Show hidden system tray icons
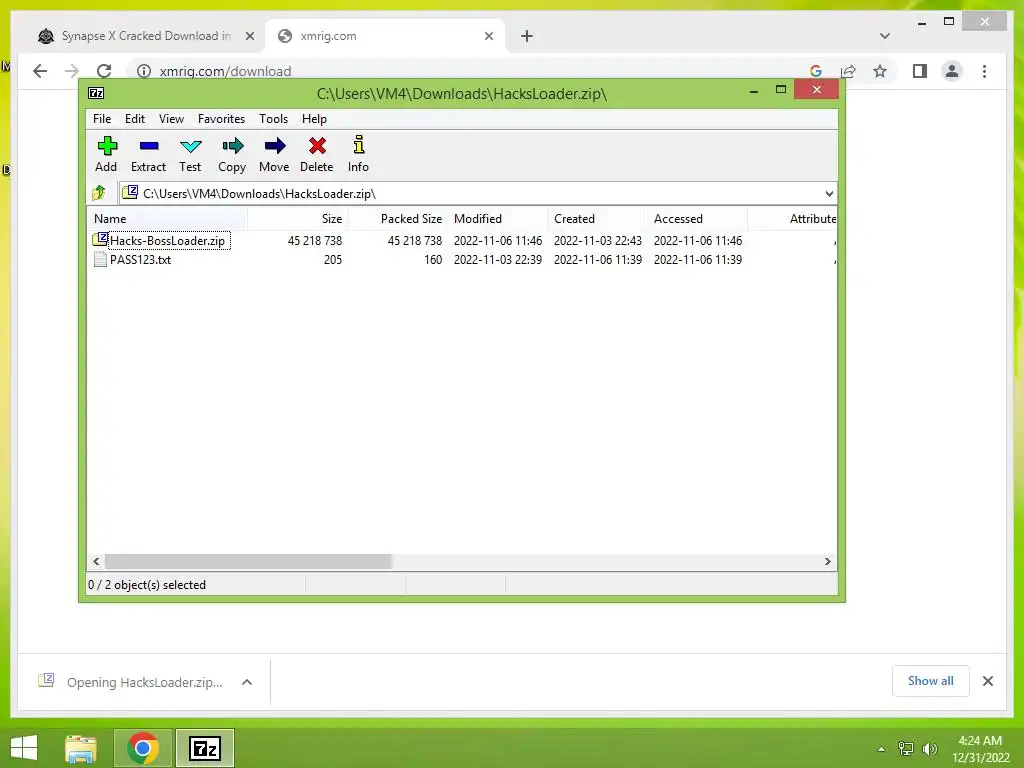 (x=881, y=749)
